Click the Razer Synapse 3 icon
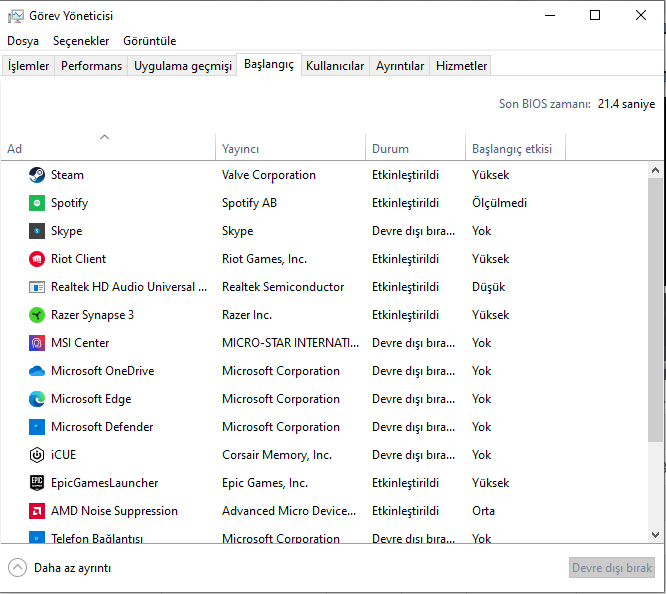Viewport: 666px width, 594px height. coord(37,315)
